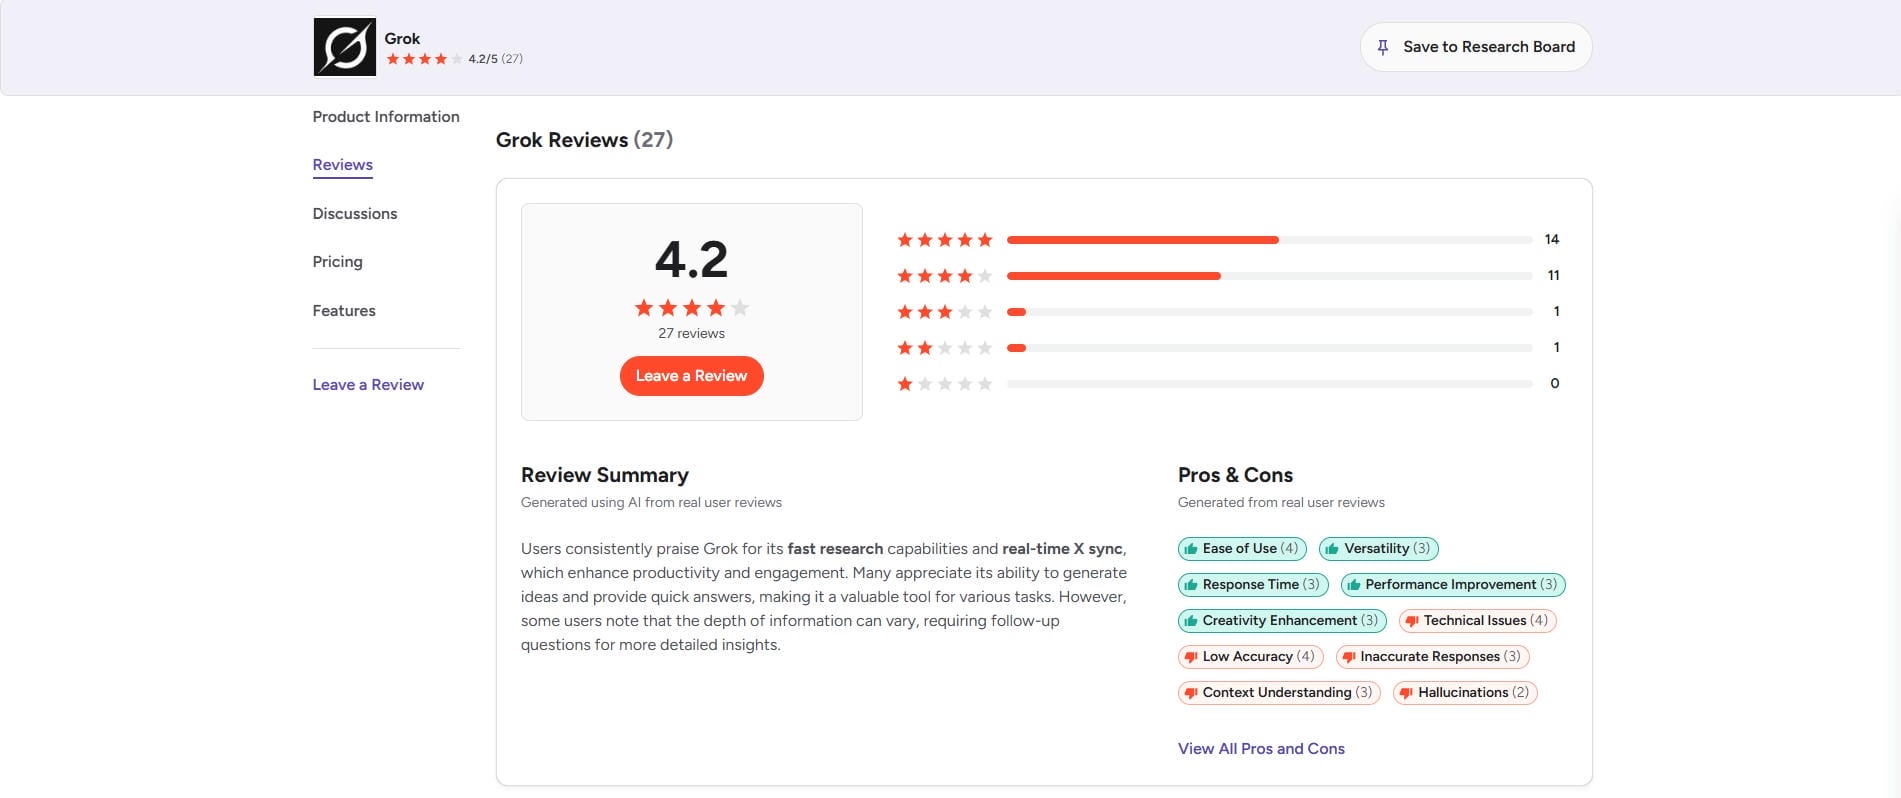Click thumbs-down icon on Context Understanding
1901x798 pixels.
click(1191, 694)
